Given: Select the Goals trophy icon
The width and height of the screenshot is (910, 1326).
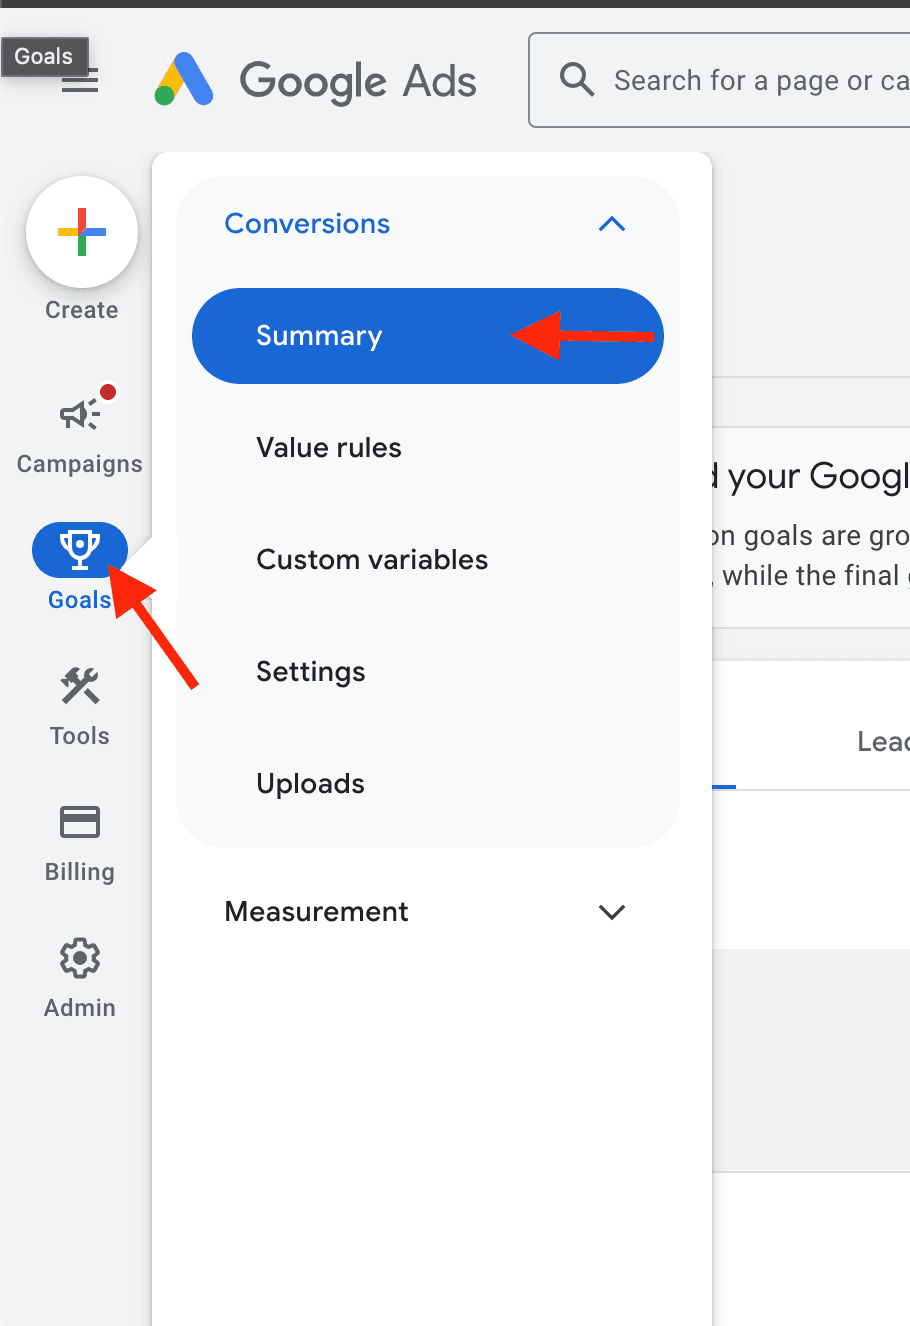Looking at the screenshot, I should point(80,550).
